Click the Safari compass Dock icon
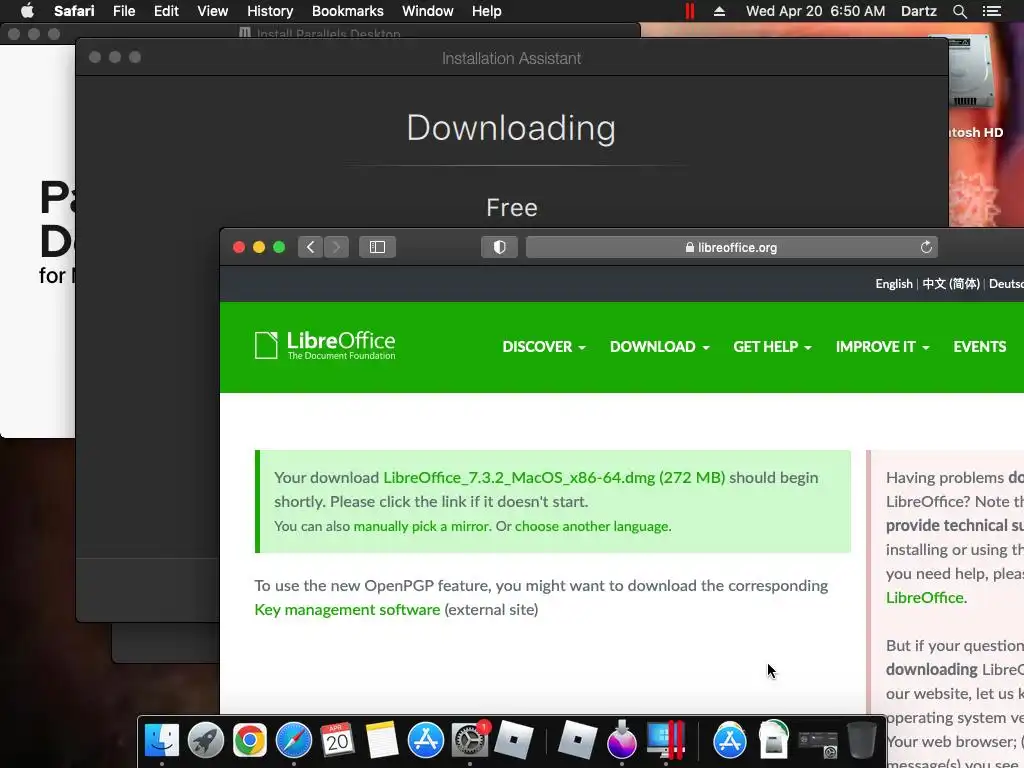 click(294, 741)
